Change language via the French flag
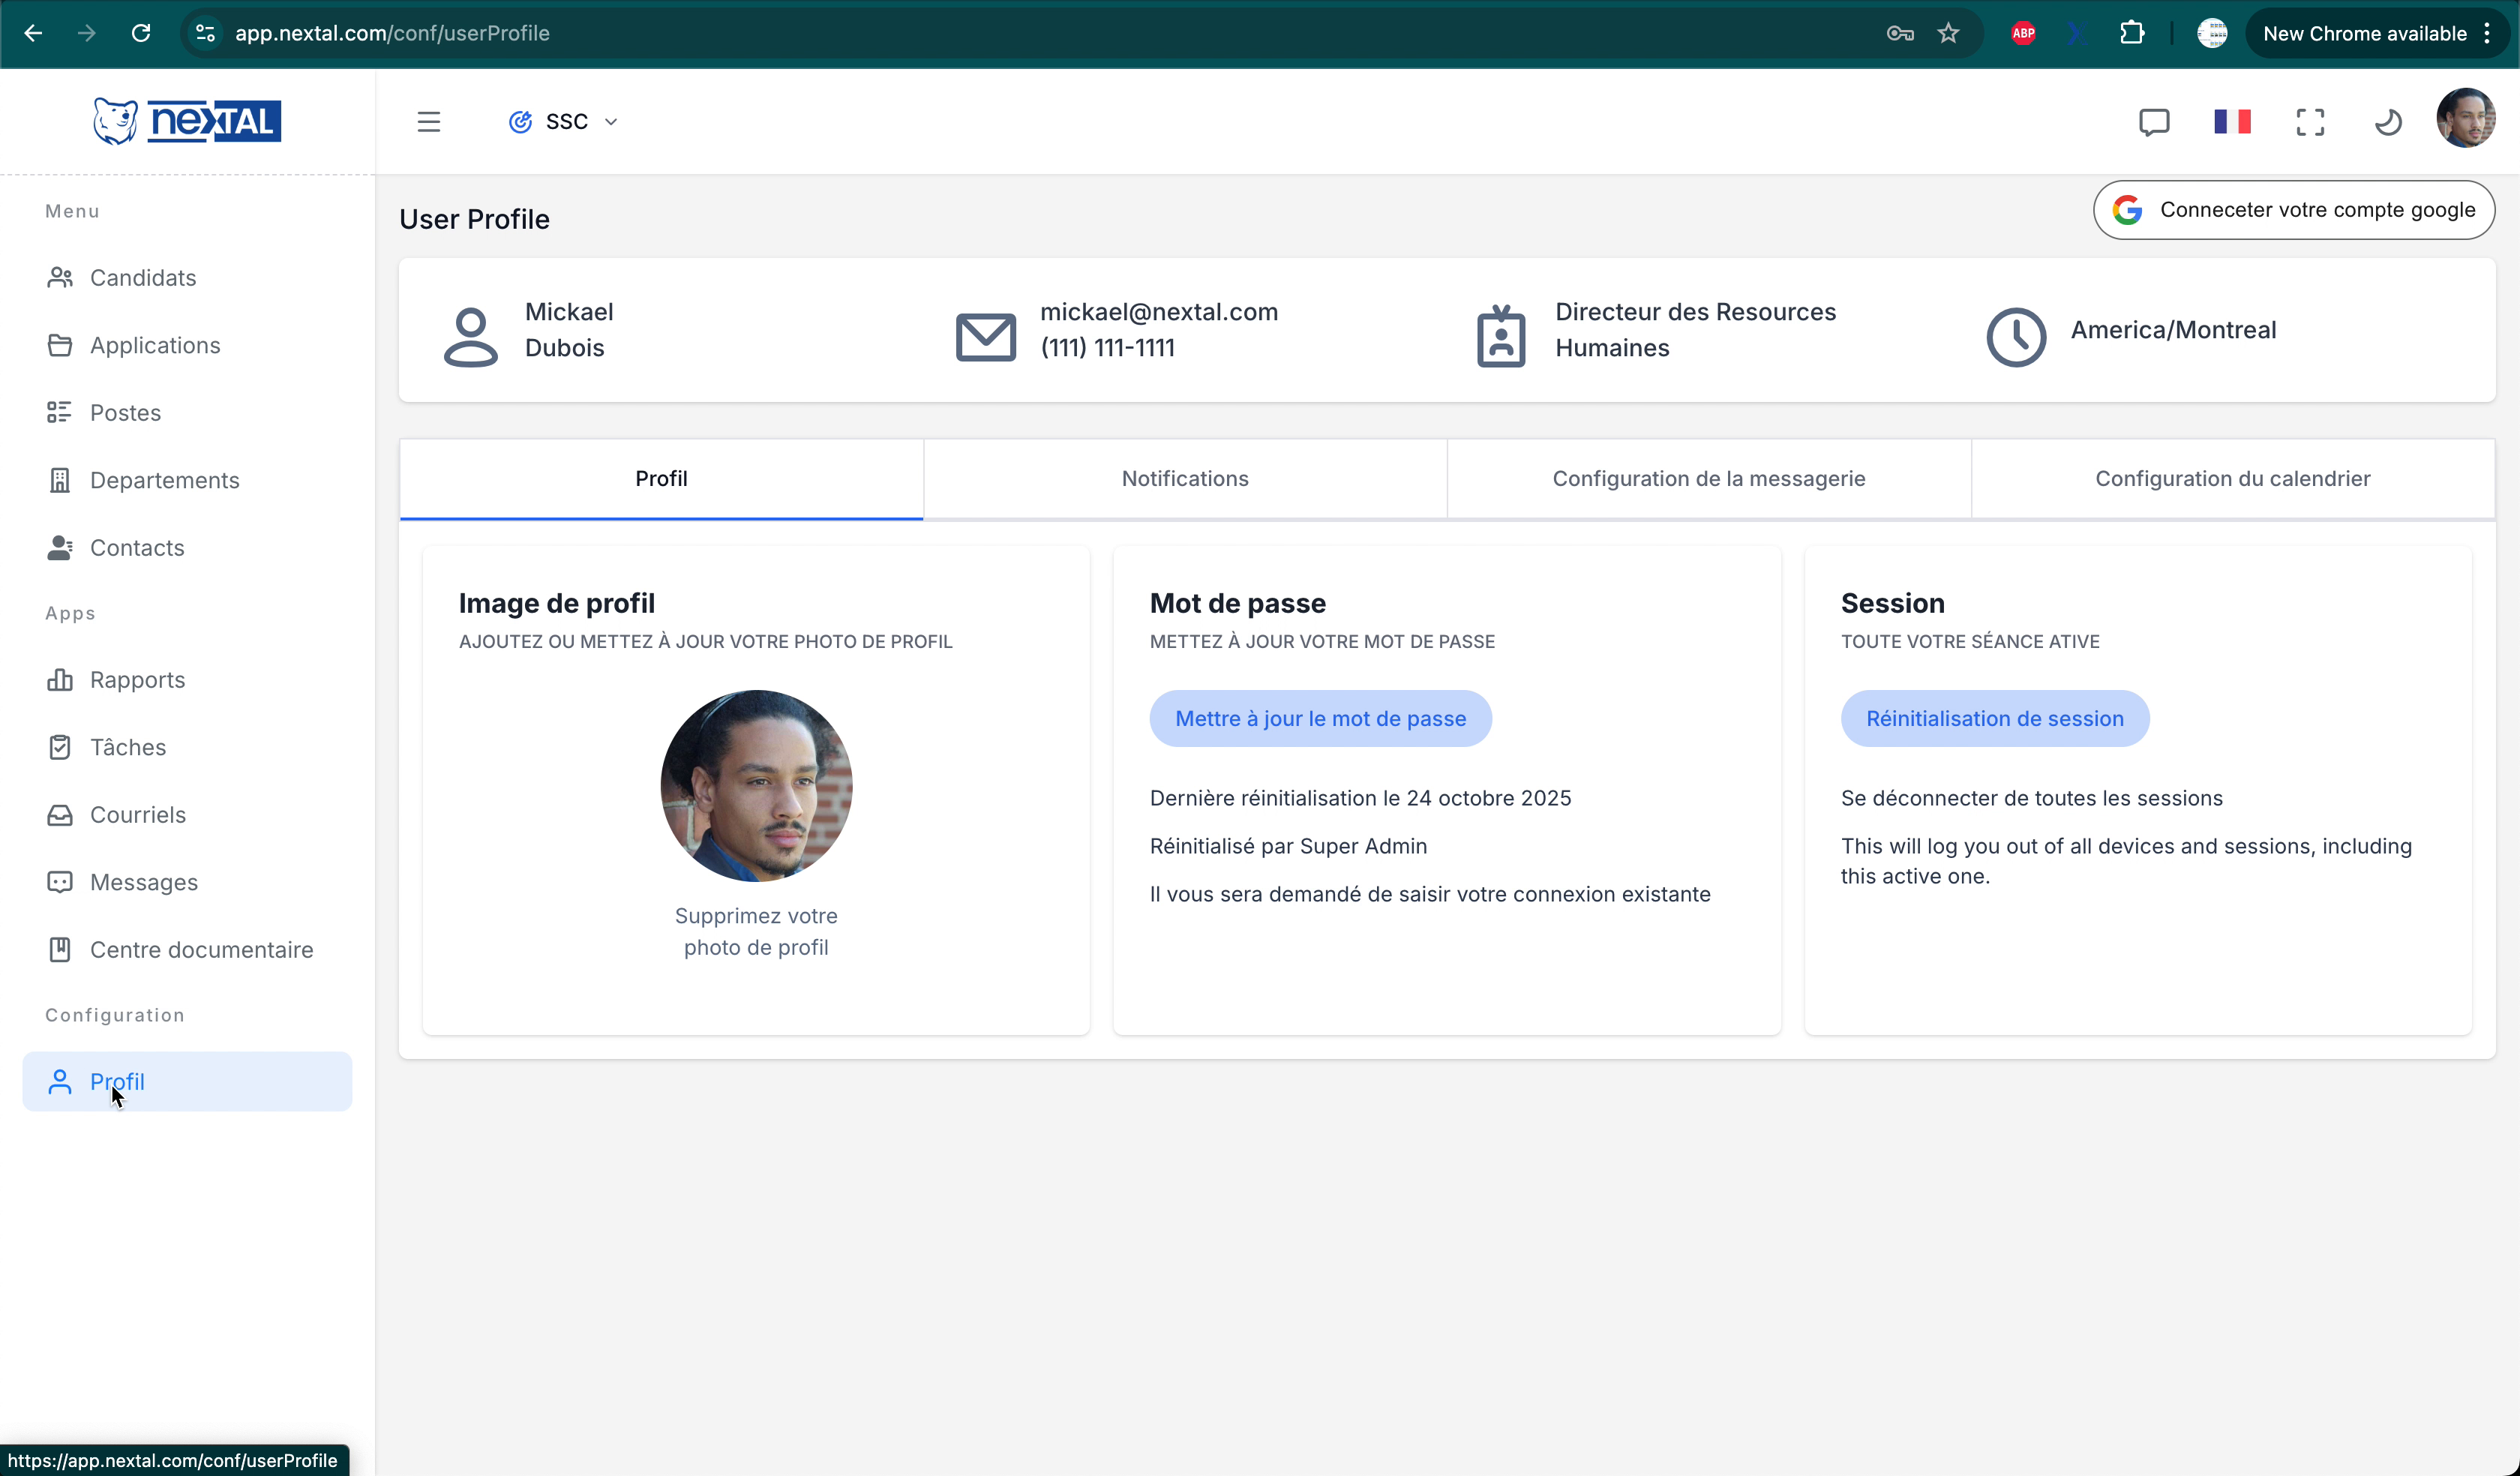Viewport: 2520px width, 1476px height. 2232,121
